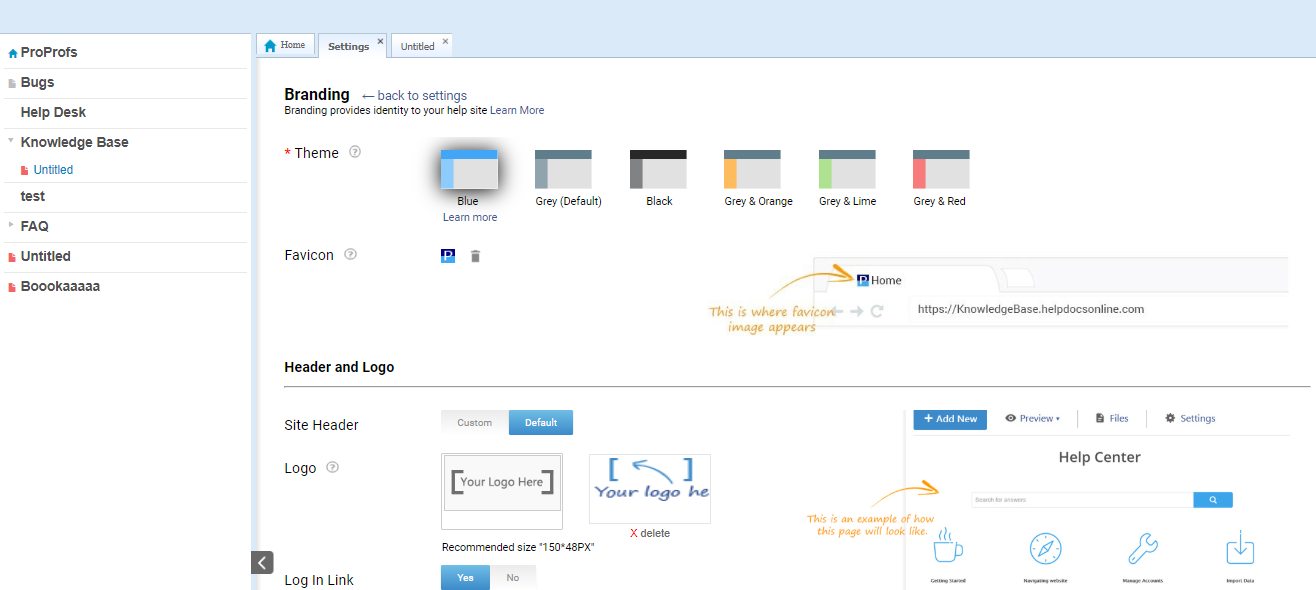Expand the FAQ tree item
1316x590 pixels.
click(x=11, y=225)
